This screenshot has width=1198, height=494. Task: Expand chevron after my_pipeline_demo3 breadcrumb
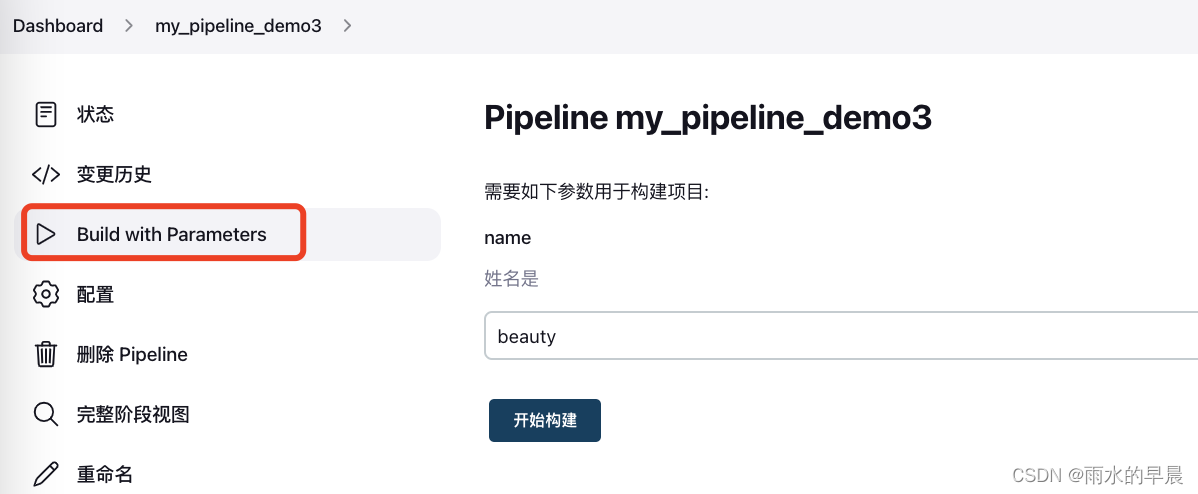click(x=347, y=26)
